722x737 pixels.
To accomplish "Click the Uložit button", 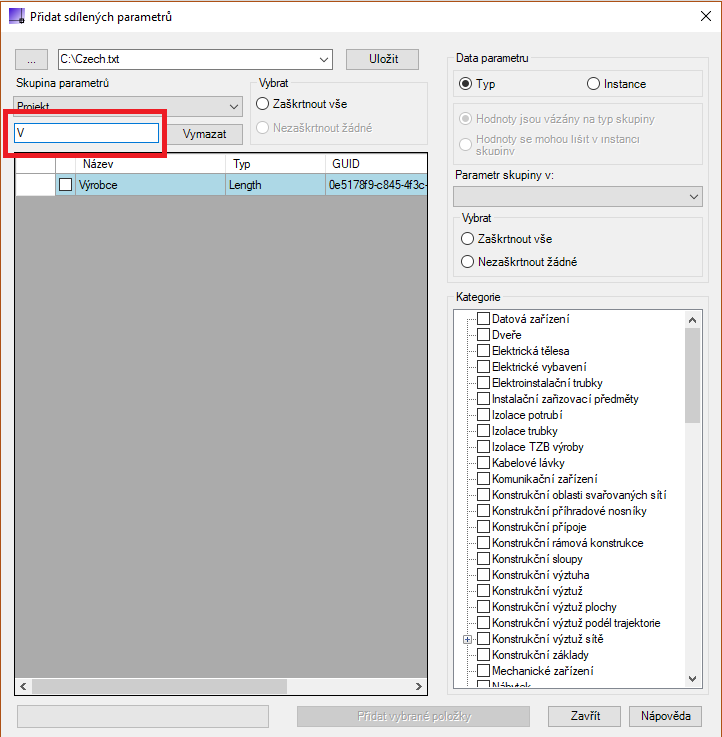I will (383, 59).
